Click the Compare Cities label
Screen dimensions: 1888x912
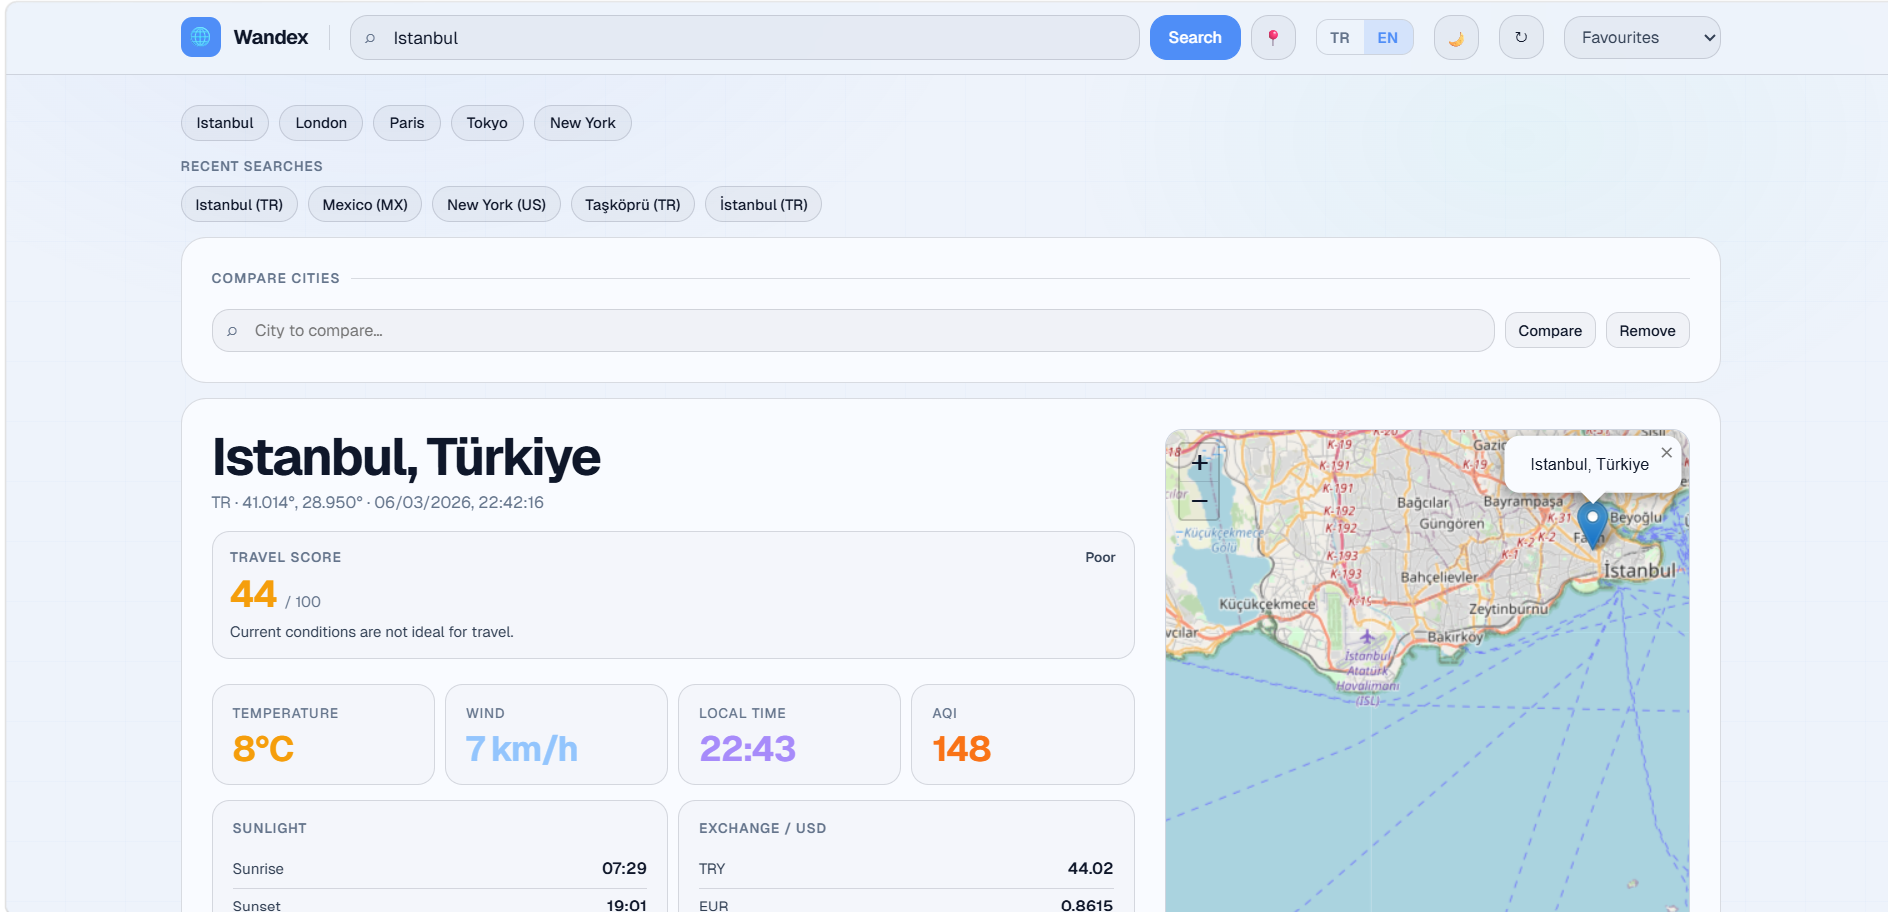[x=276, y=278]
